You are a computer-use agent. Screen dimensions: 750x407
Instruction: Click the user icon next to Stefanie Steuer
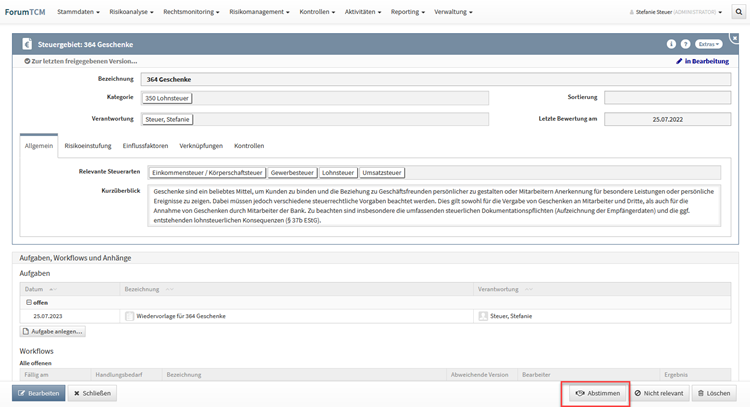click(x=633, y=13)
